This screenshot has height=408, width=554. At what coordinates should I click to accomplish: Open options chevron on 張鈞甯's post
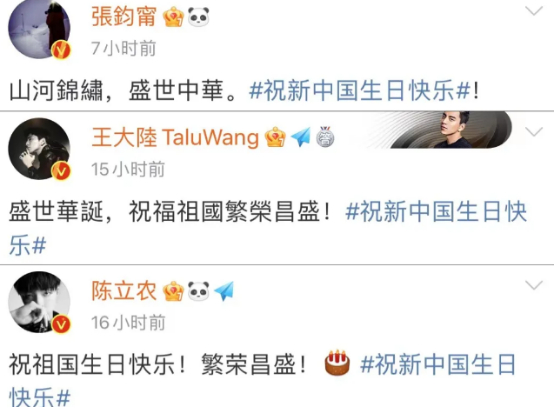point(534,11)
